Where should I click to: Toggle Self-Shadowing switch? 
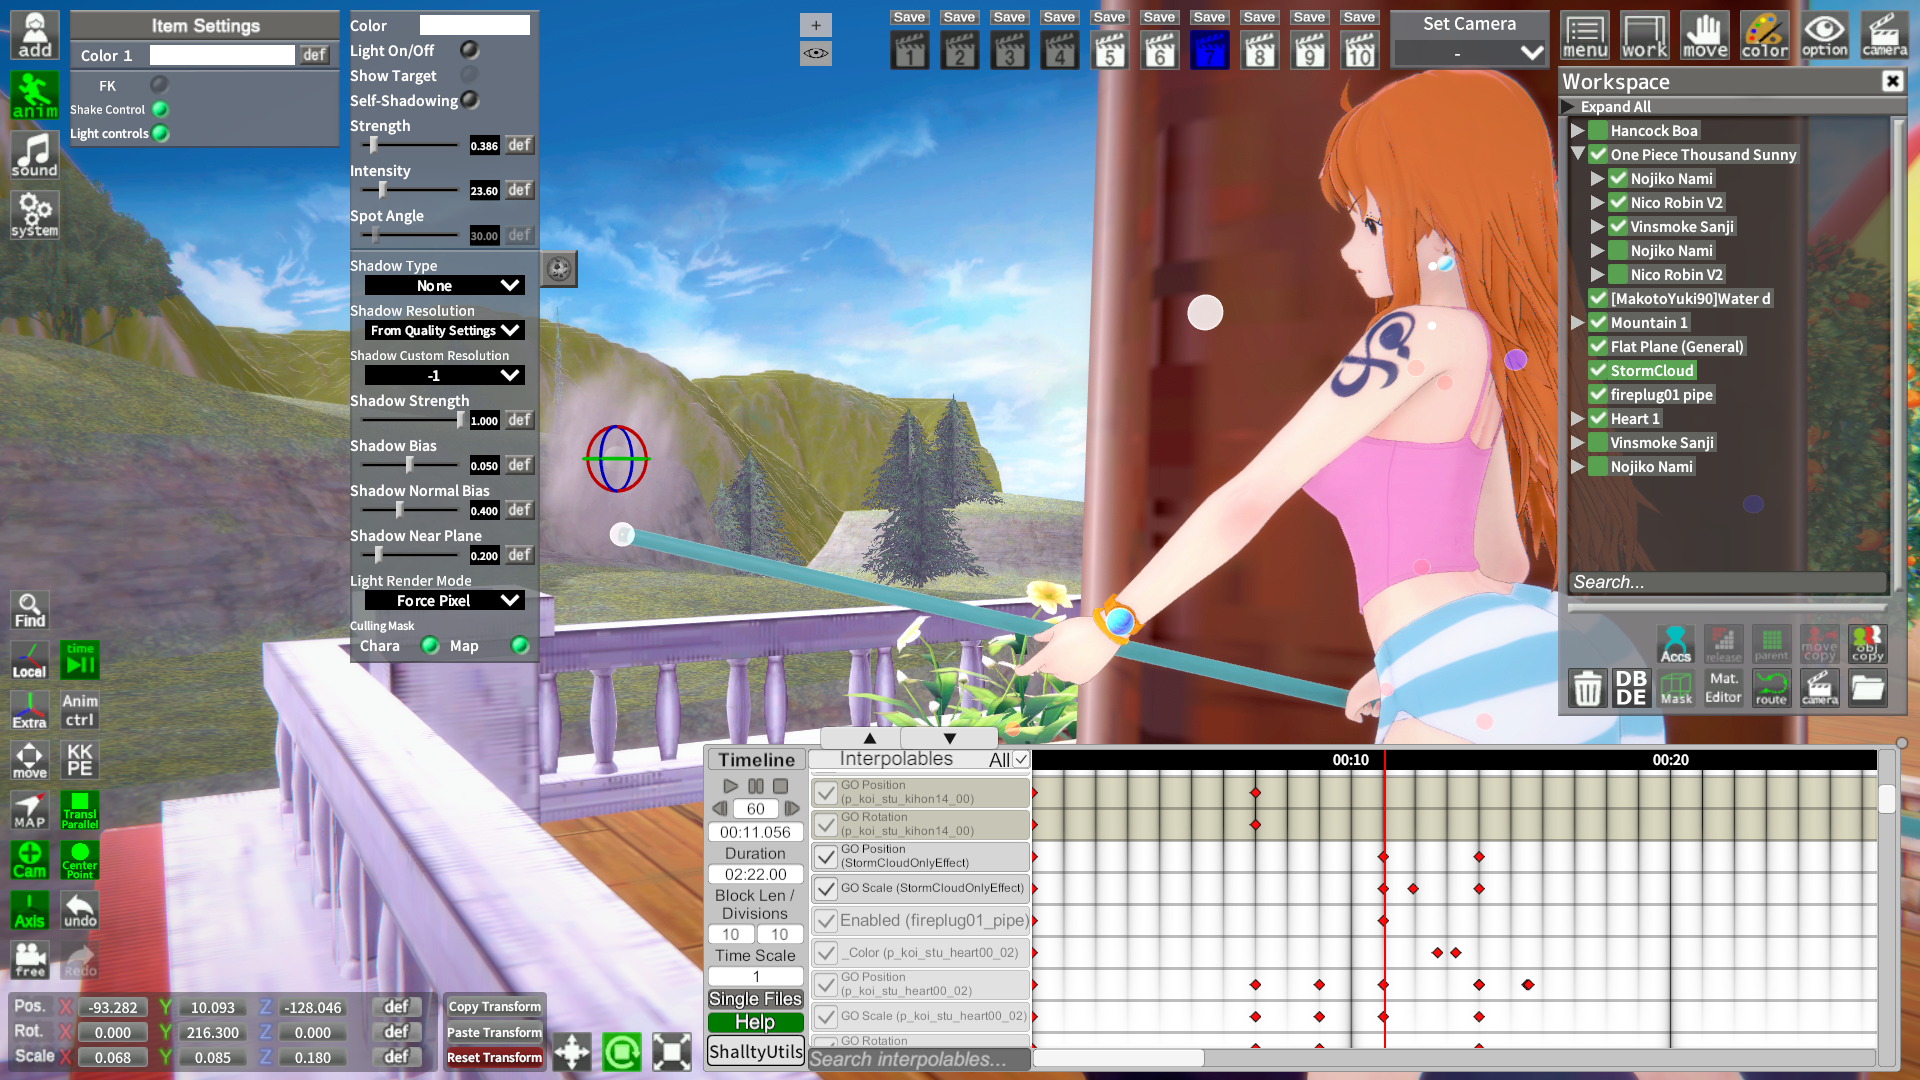click(x=469, y=100)
